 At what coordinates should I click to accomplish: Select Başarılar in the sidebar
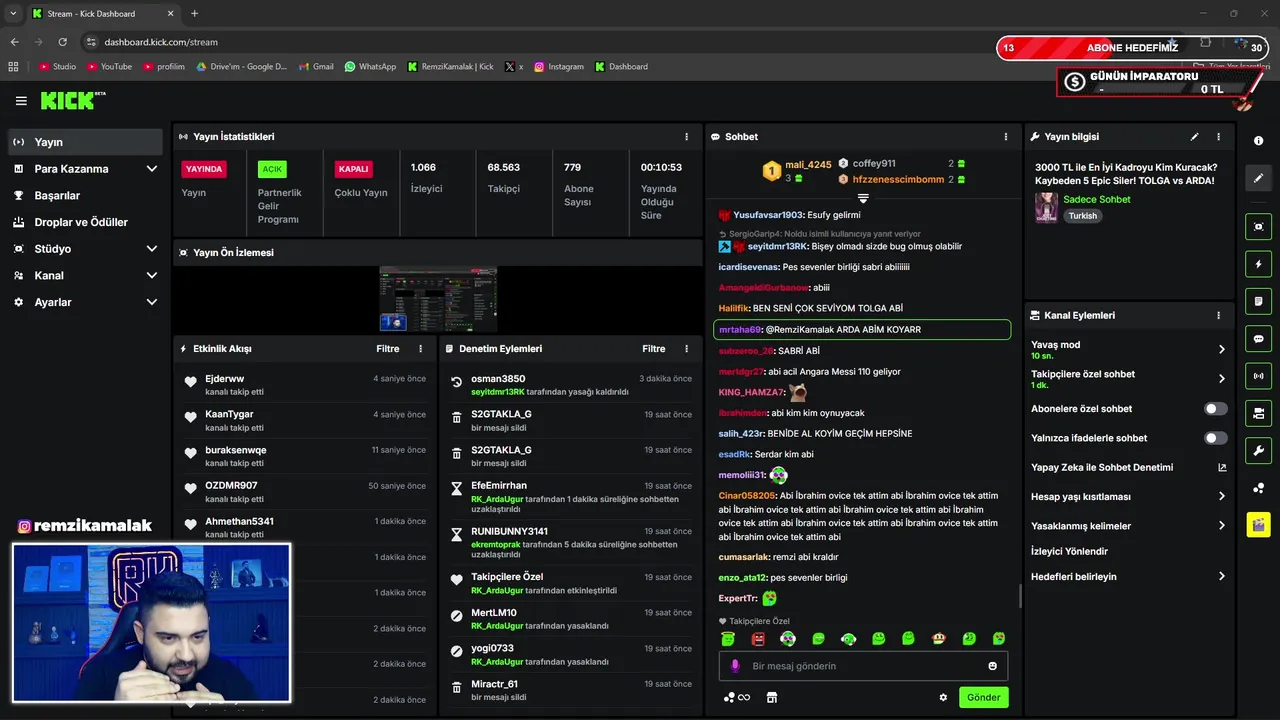point(85,196)
